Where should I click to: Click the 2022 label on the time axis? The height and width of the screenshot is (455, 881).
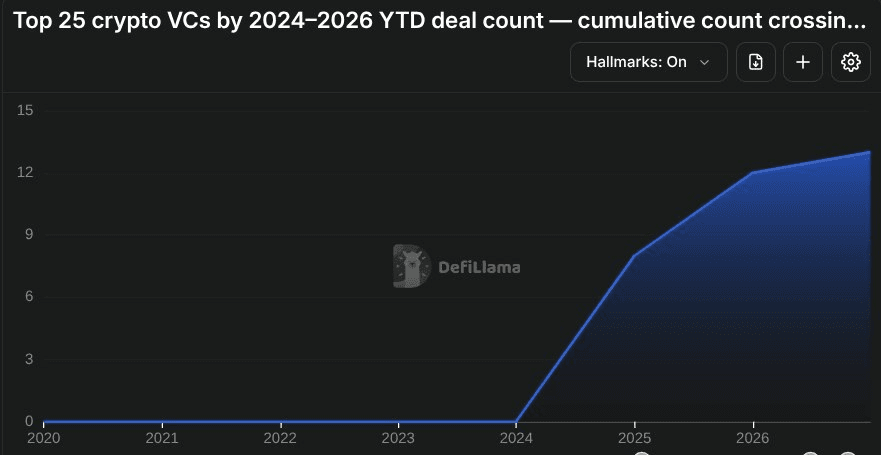(x=280, y=438)
